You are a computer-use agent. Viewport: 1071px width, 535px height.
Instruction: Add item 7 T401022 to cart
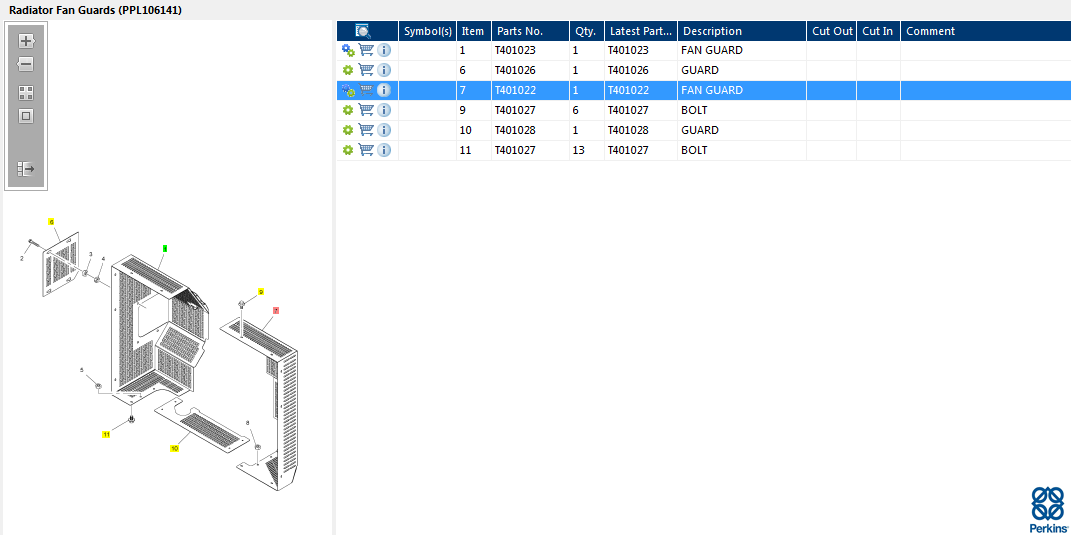366,90
